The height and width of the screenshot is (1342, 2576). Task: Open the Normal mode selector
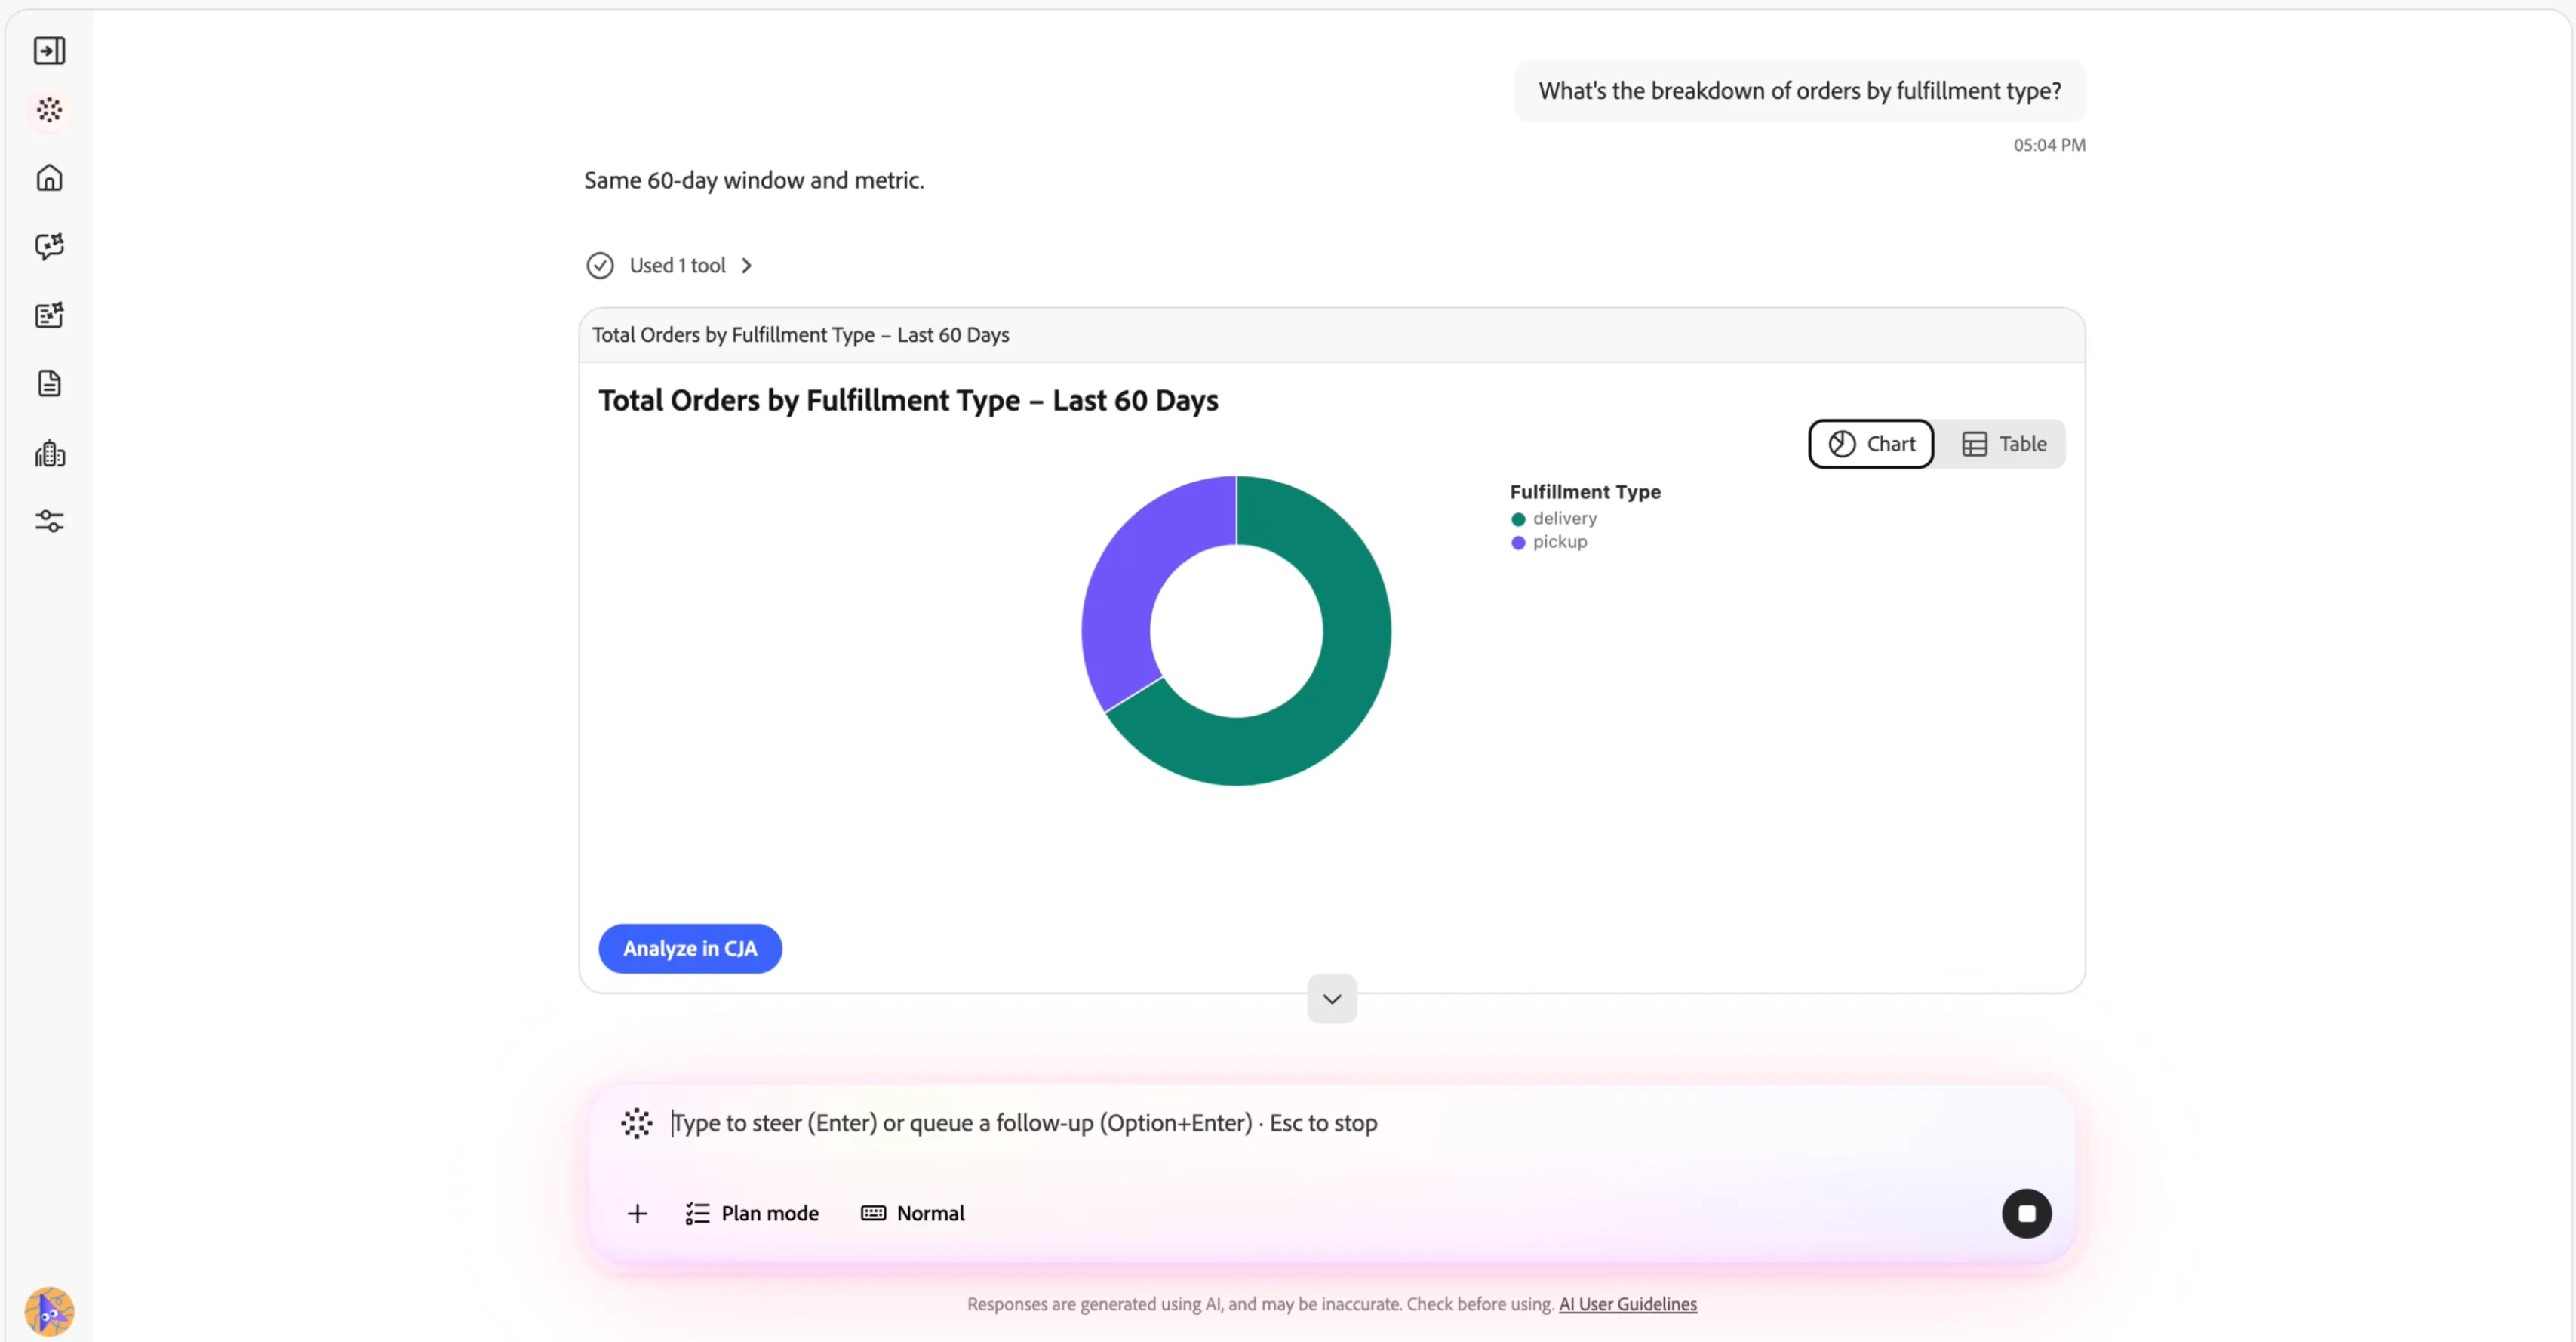[x=912, y=1213]
